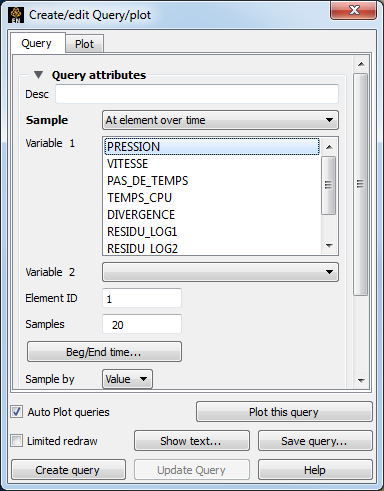Open the Variable 2 dropdown
Screen dimensions: 384x491
[220, 272]
